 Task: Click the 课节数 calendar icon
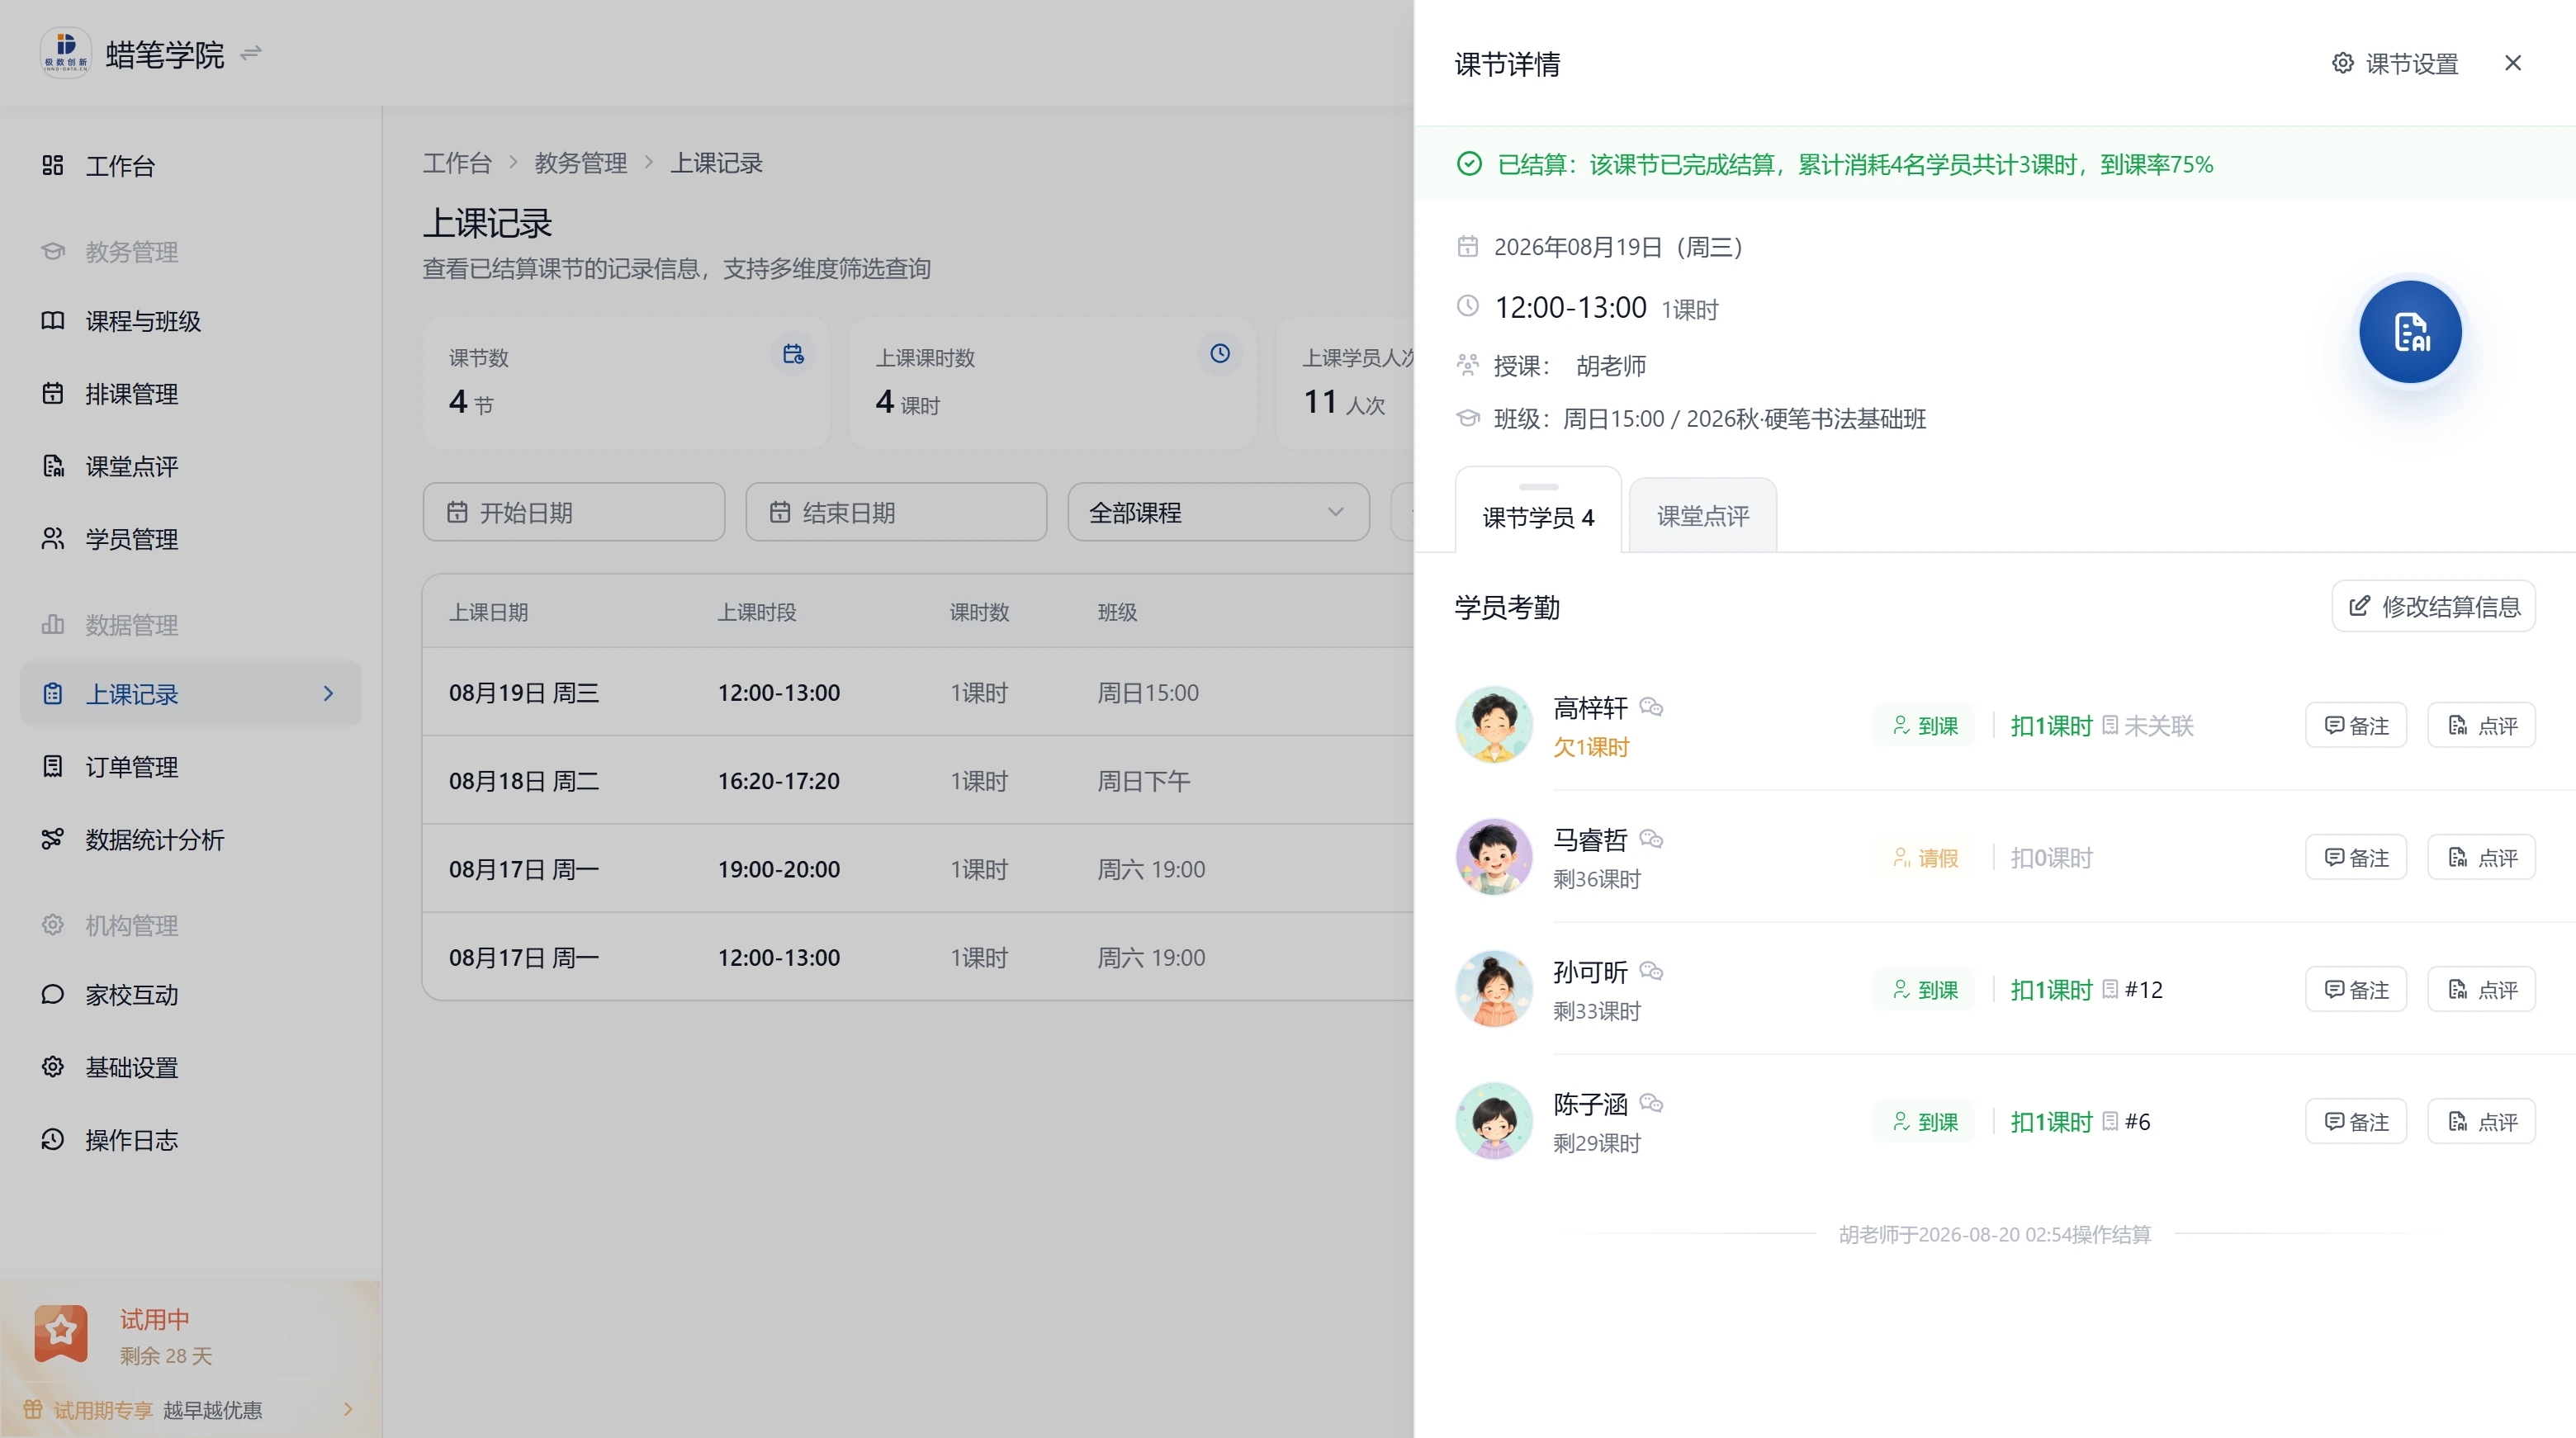[x=793, y=354]
